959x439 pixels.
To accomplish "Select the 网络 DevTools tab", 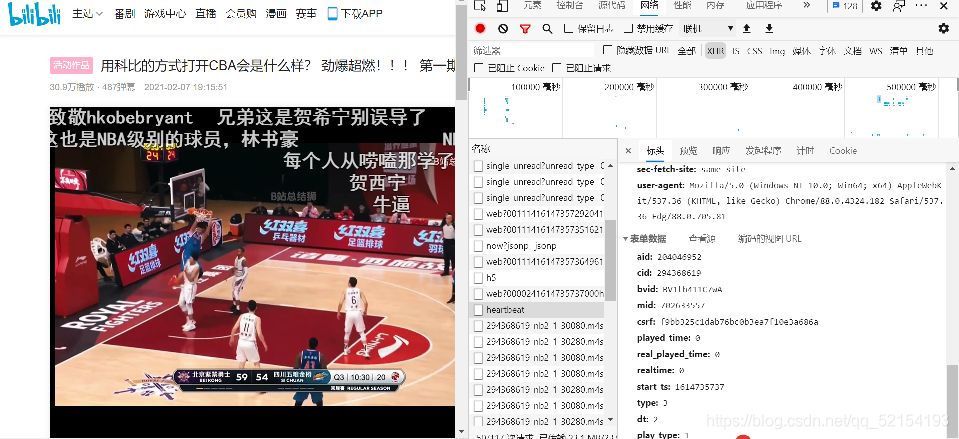I will pyautogui.click(x=649, y=6).
